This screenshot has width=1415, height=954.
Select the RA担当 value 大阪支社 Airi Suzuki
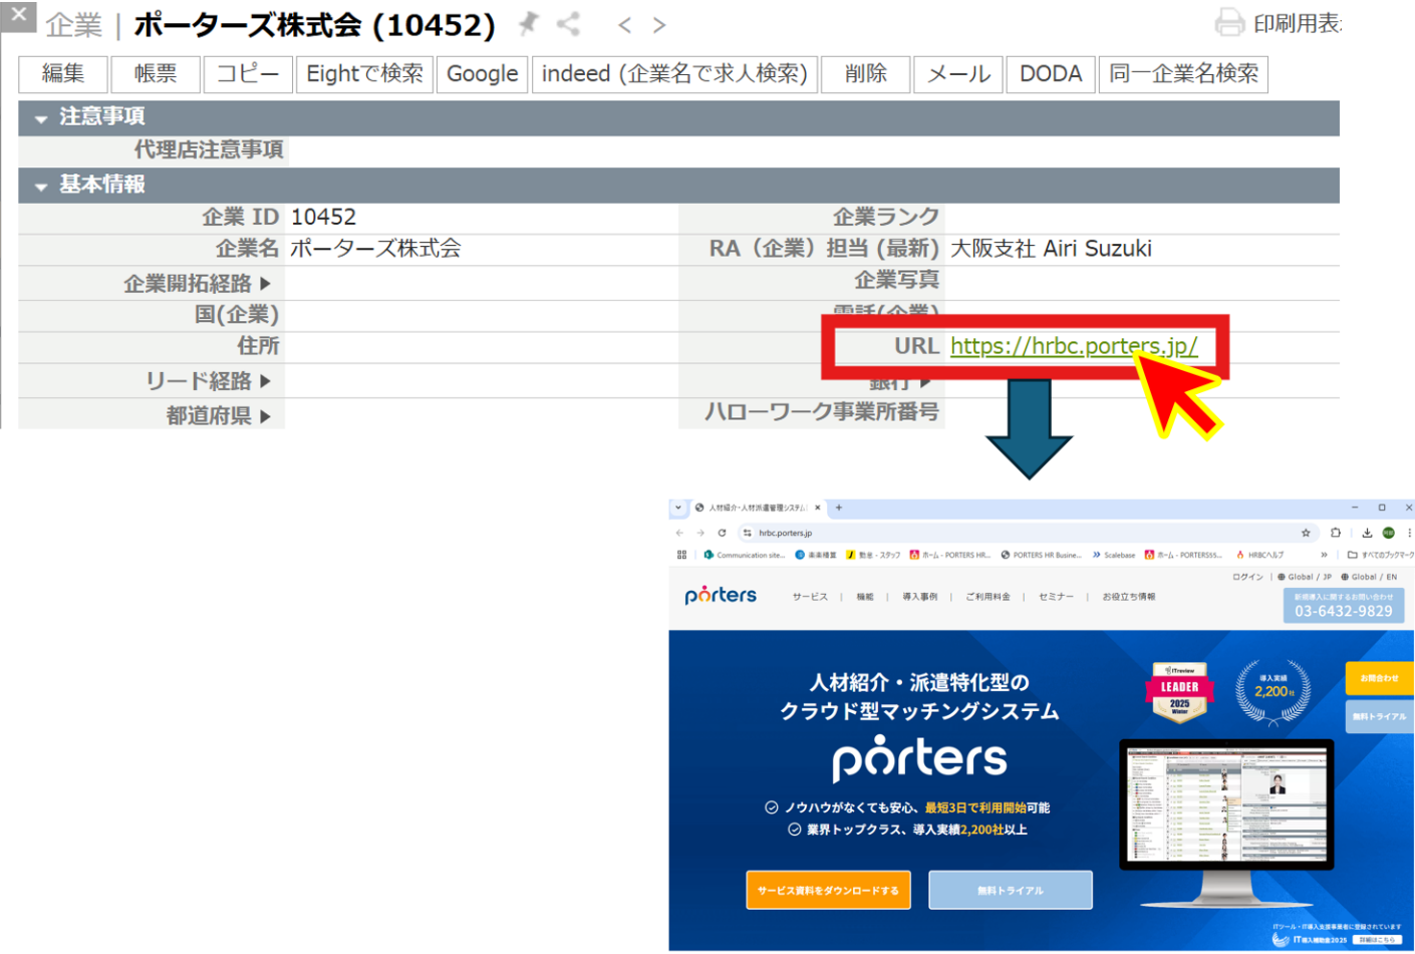pos(1050,249)
